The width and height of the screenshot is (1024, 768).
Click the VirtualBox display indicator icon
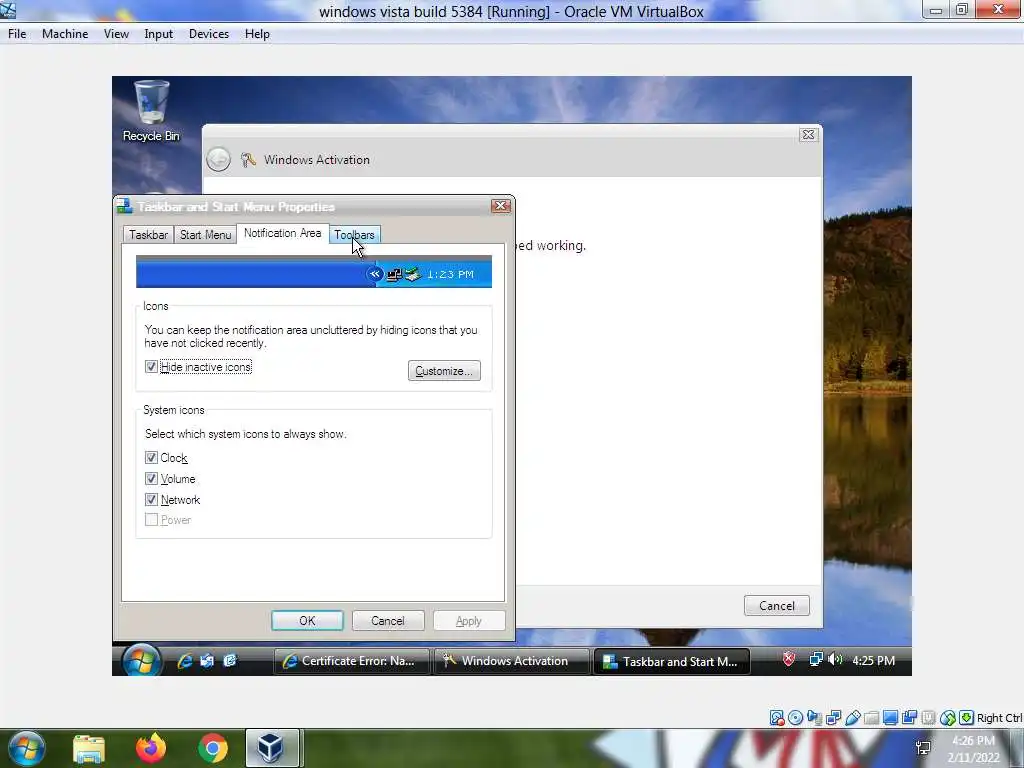point(890,718)
